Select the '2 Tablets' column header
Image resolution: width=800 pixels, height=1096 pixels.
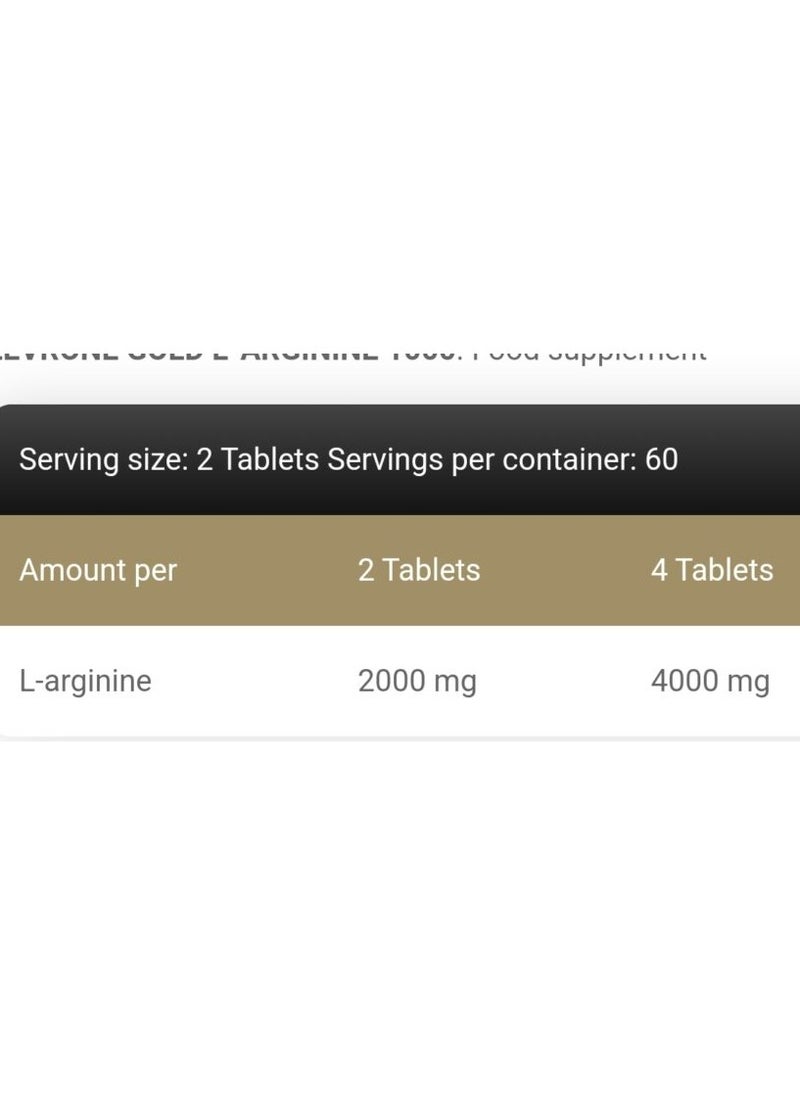click(419, 570)
